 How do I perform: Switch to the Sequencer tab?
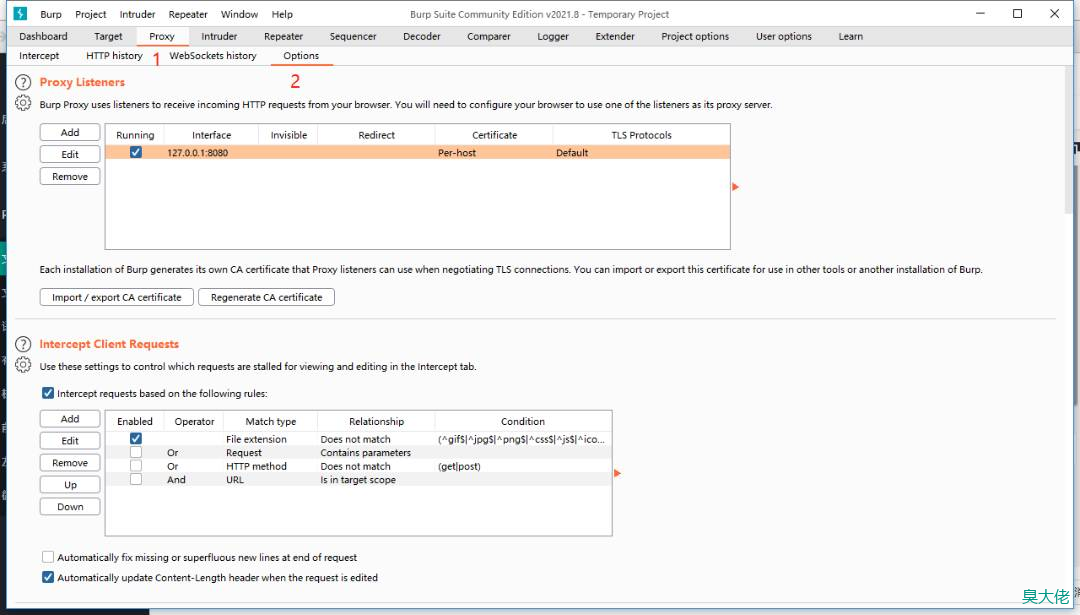point(353,37)
